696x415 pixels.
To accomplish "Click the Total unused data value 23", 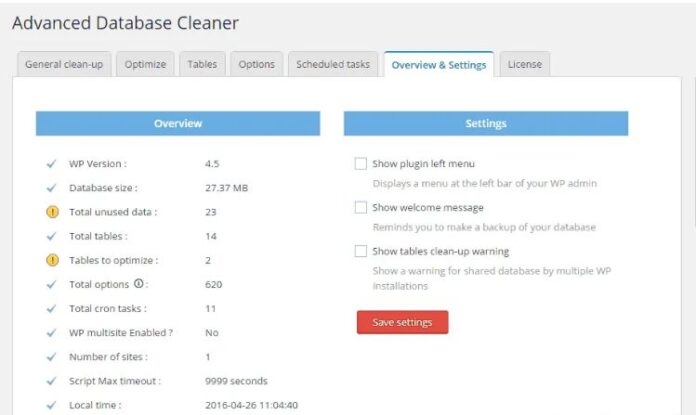I will point(210,212).
